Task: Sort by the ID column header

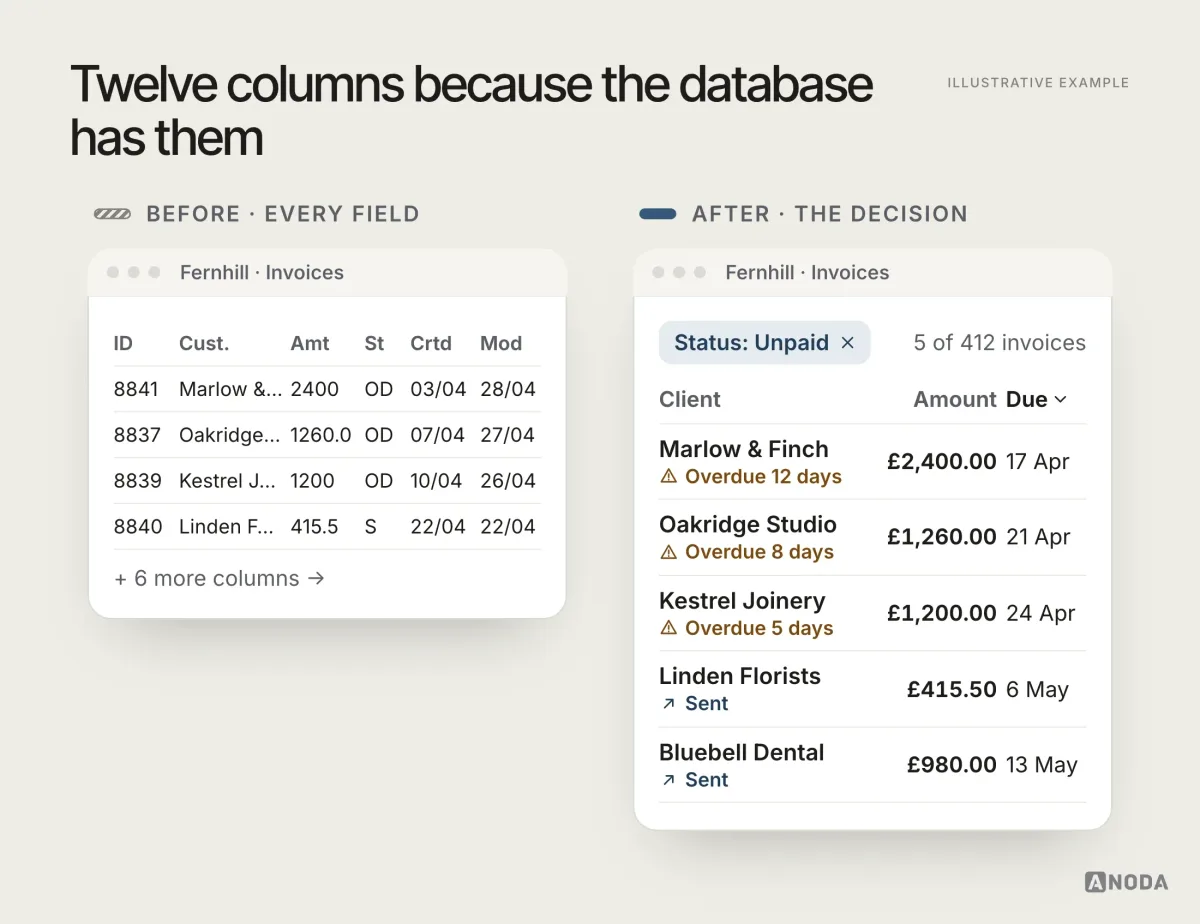Action: (x=123, y=343)
